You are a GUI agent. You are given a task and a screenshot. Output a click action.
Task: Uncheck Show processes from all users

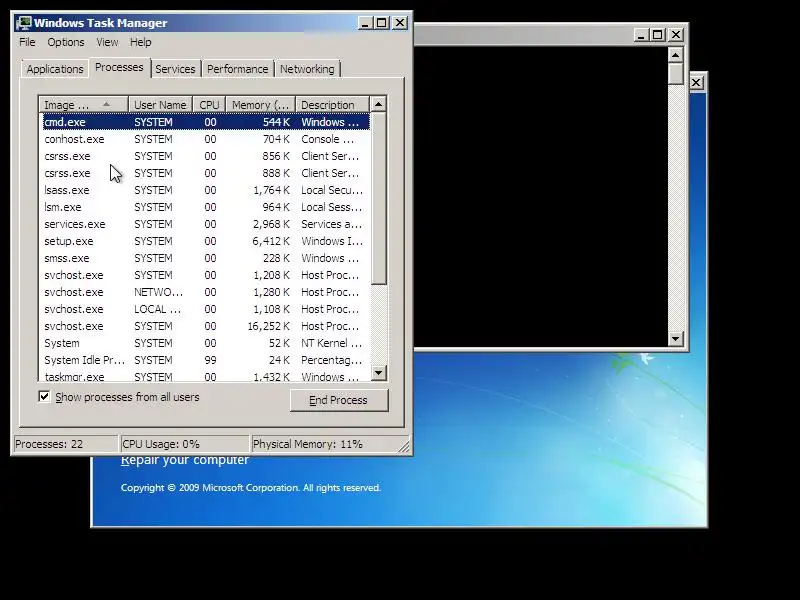tap(44, 396)
